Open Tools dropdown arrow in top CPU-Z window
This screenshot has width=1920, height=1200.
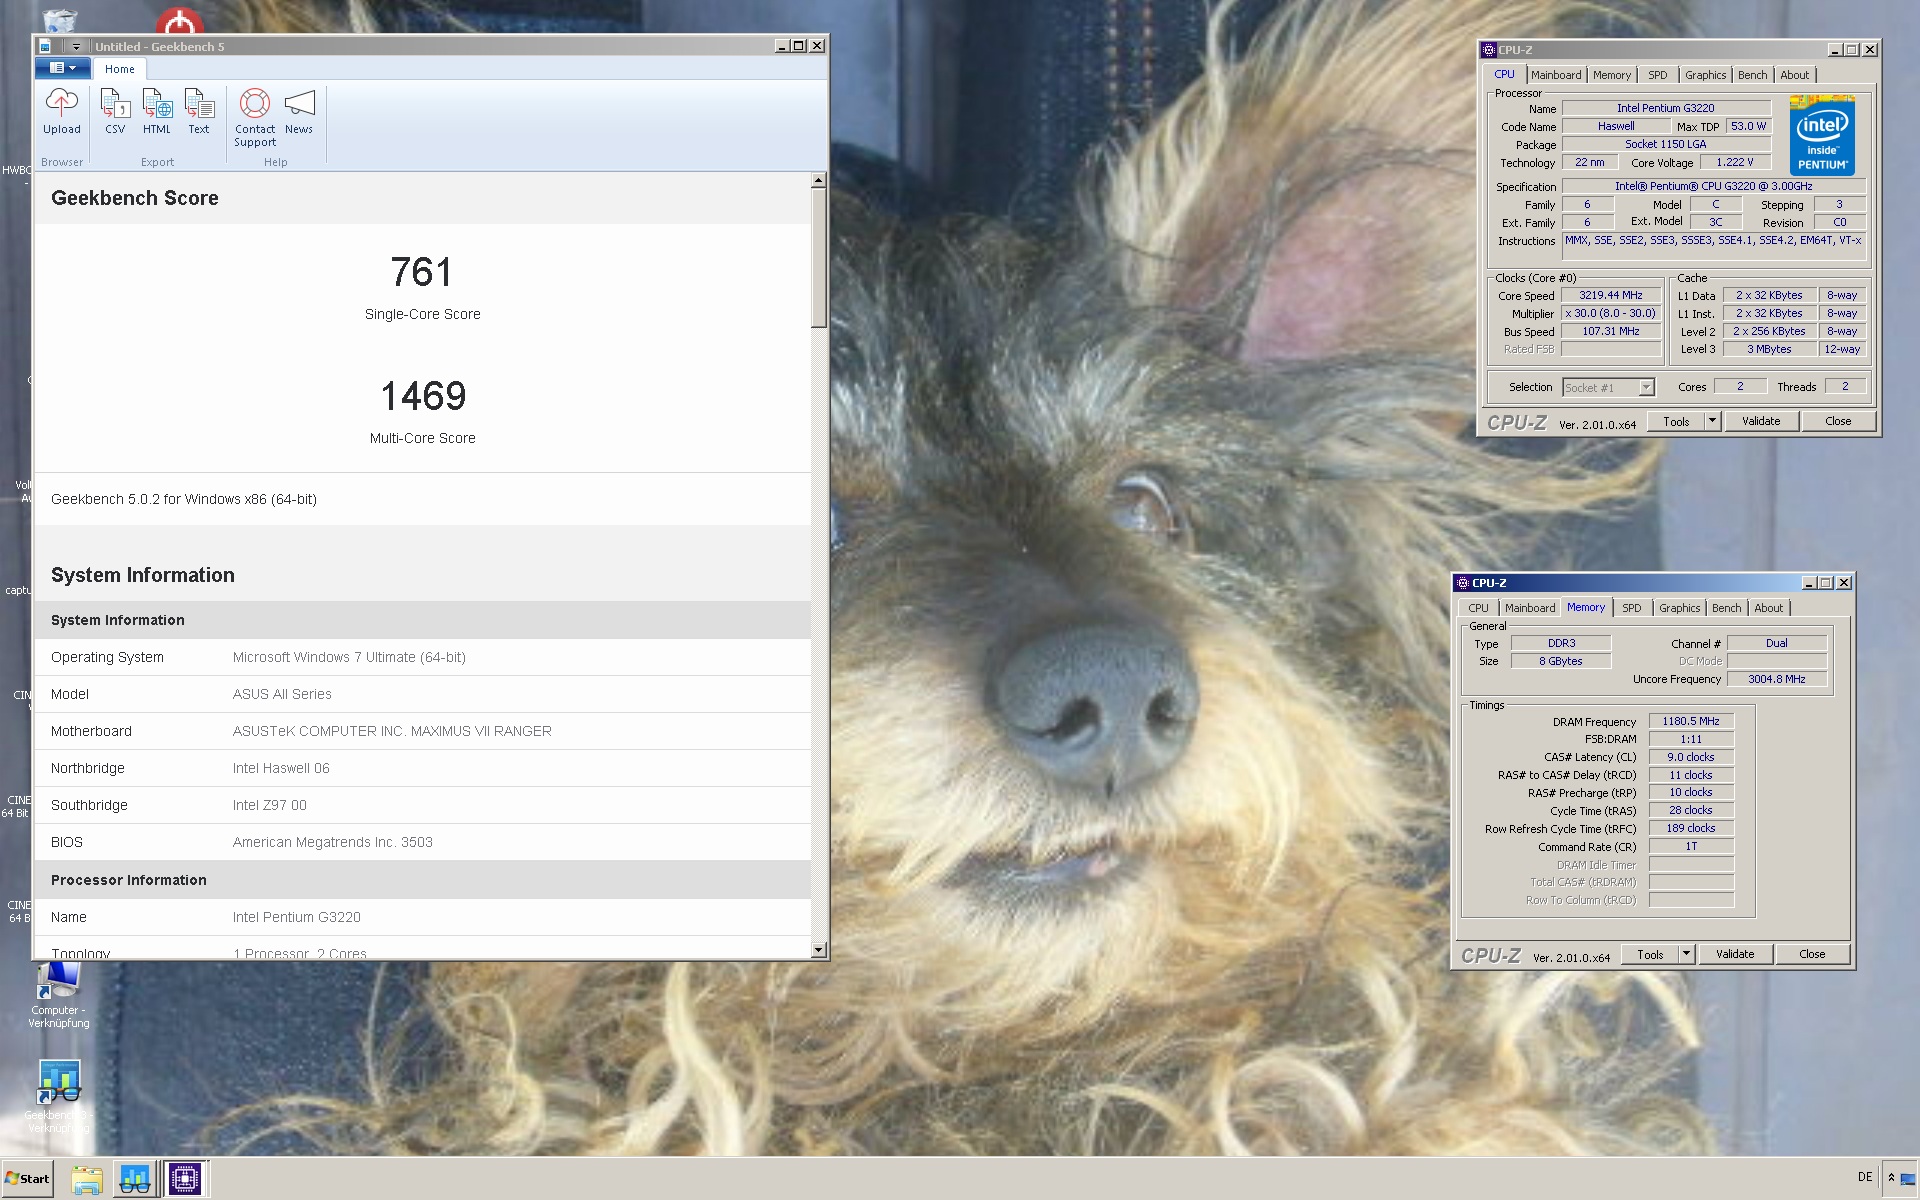pos(1712,421)
